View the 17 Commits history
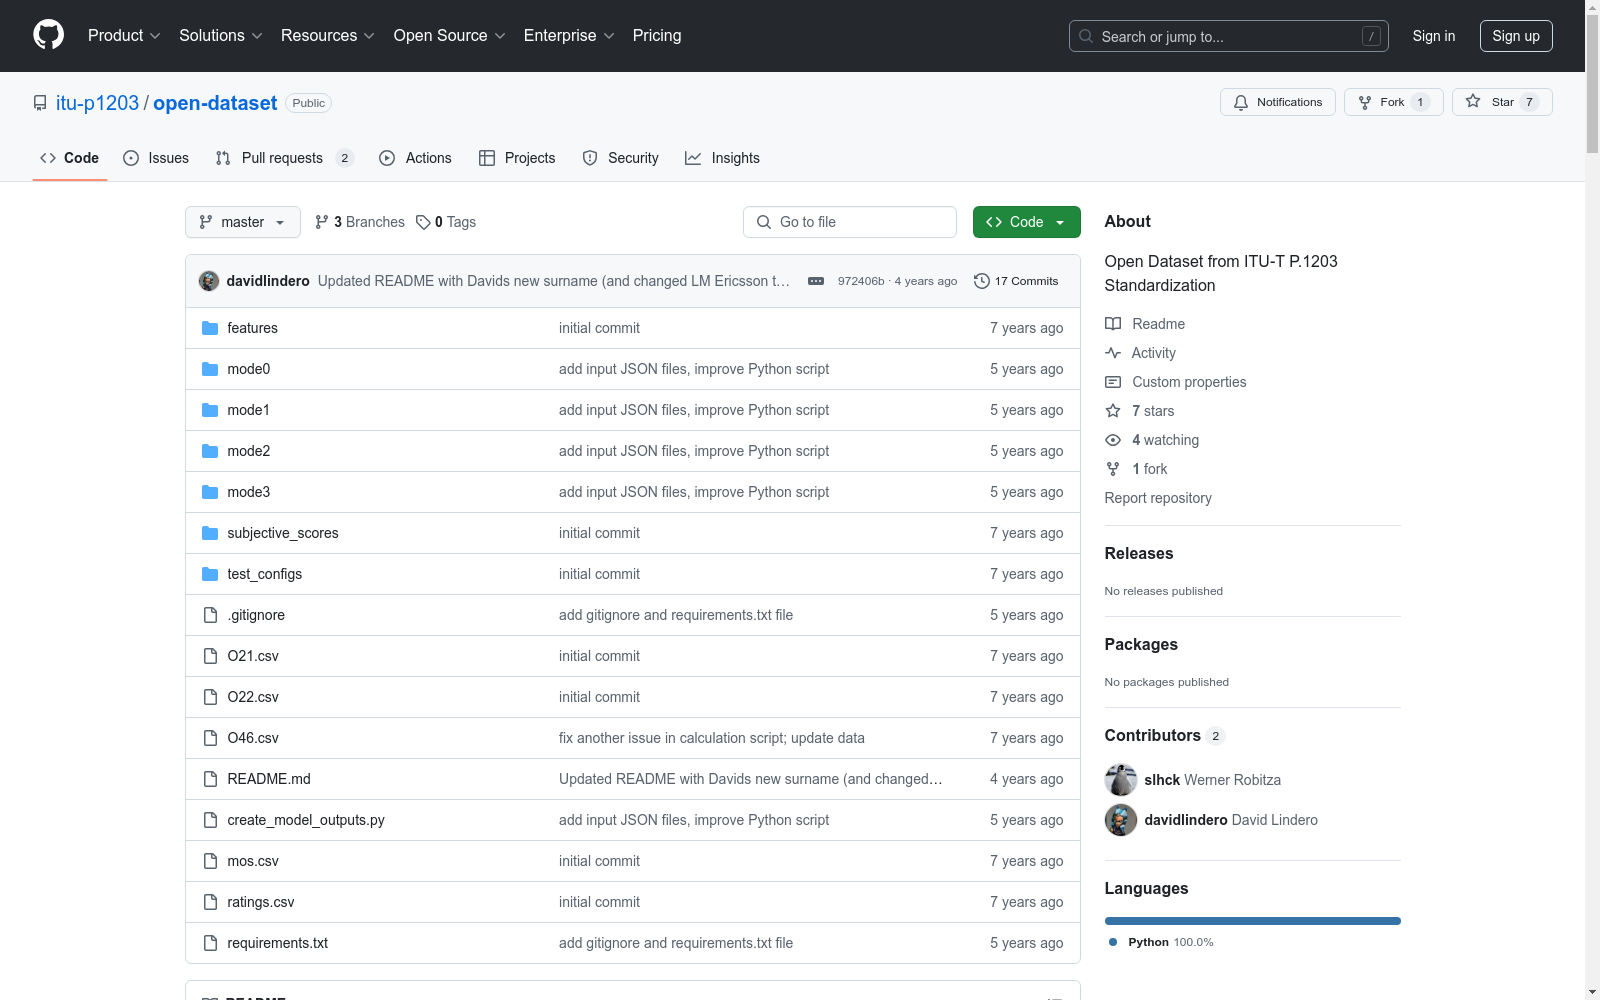 point(1016,281)
